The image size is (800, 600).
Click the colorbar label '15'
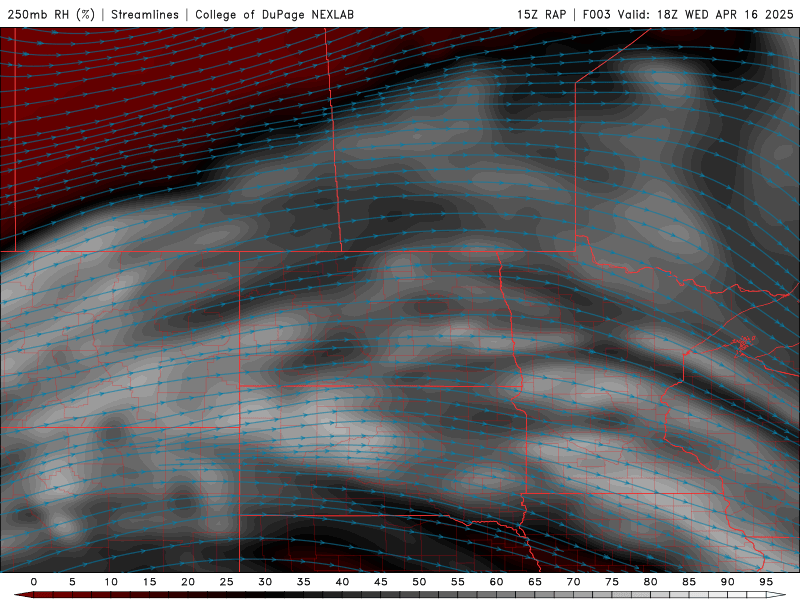click(x=149, y=582)
